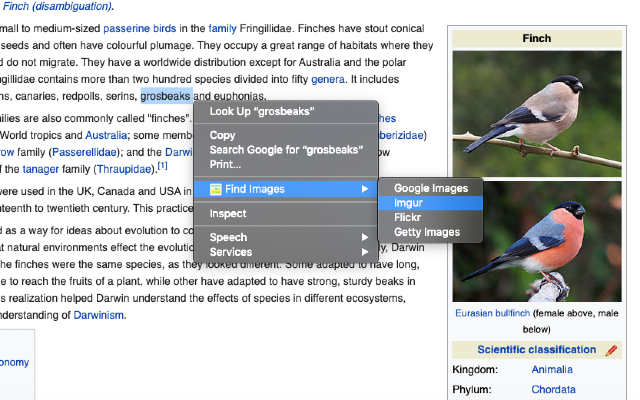This screenshot has width=640, height=400.
Task: Choose Copy from the context menu
Action: [x=223, y=135]
